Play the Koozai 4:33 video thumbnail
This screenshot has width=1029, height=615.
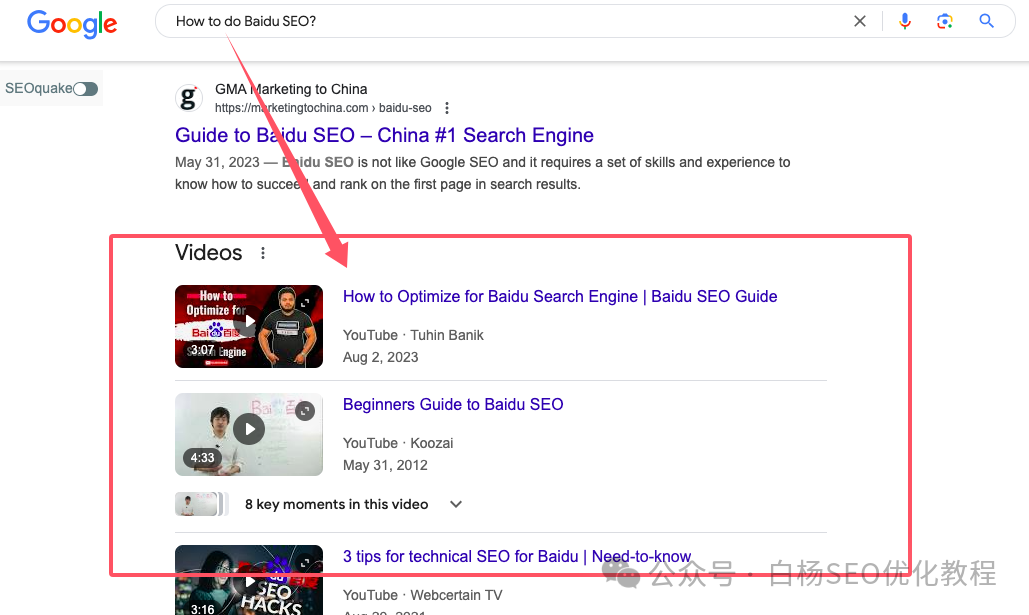tap(249, 435)
